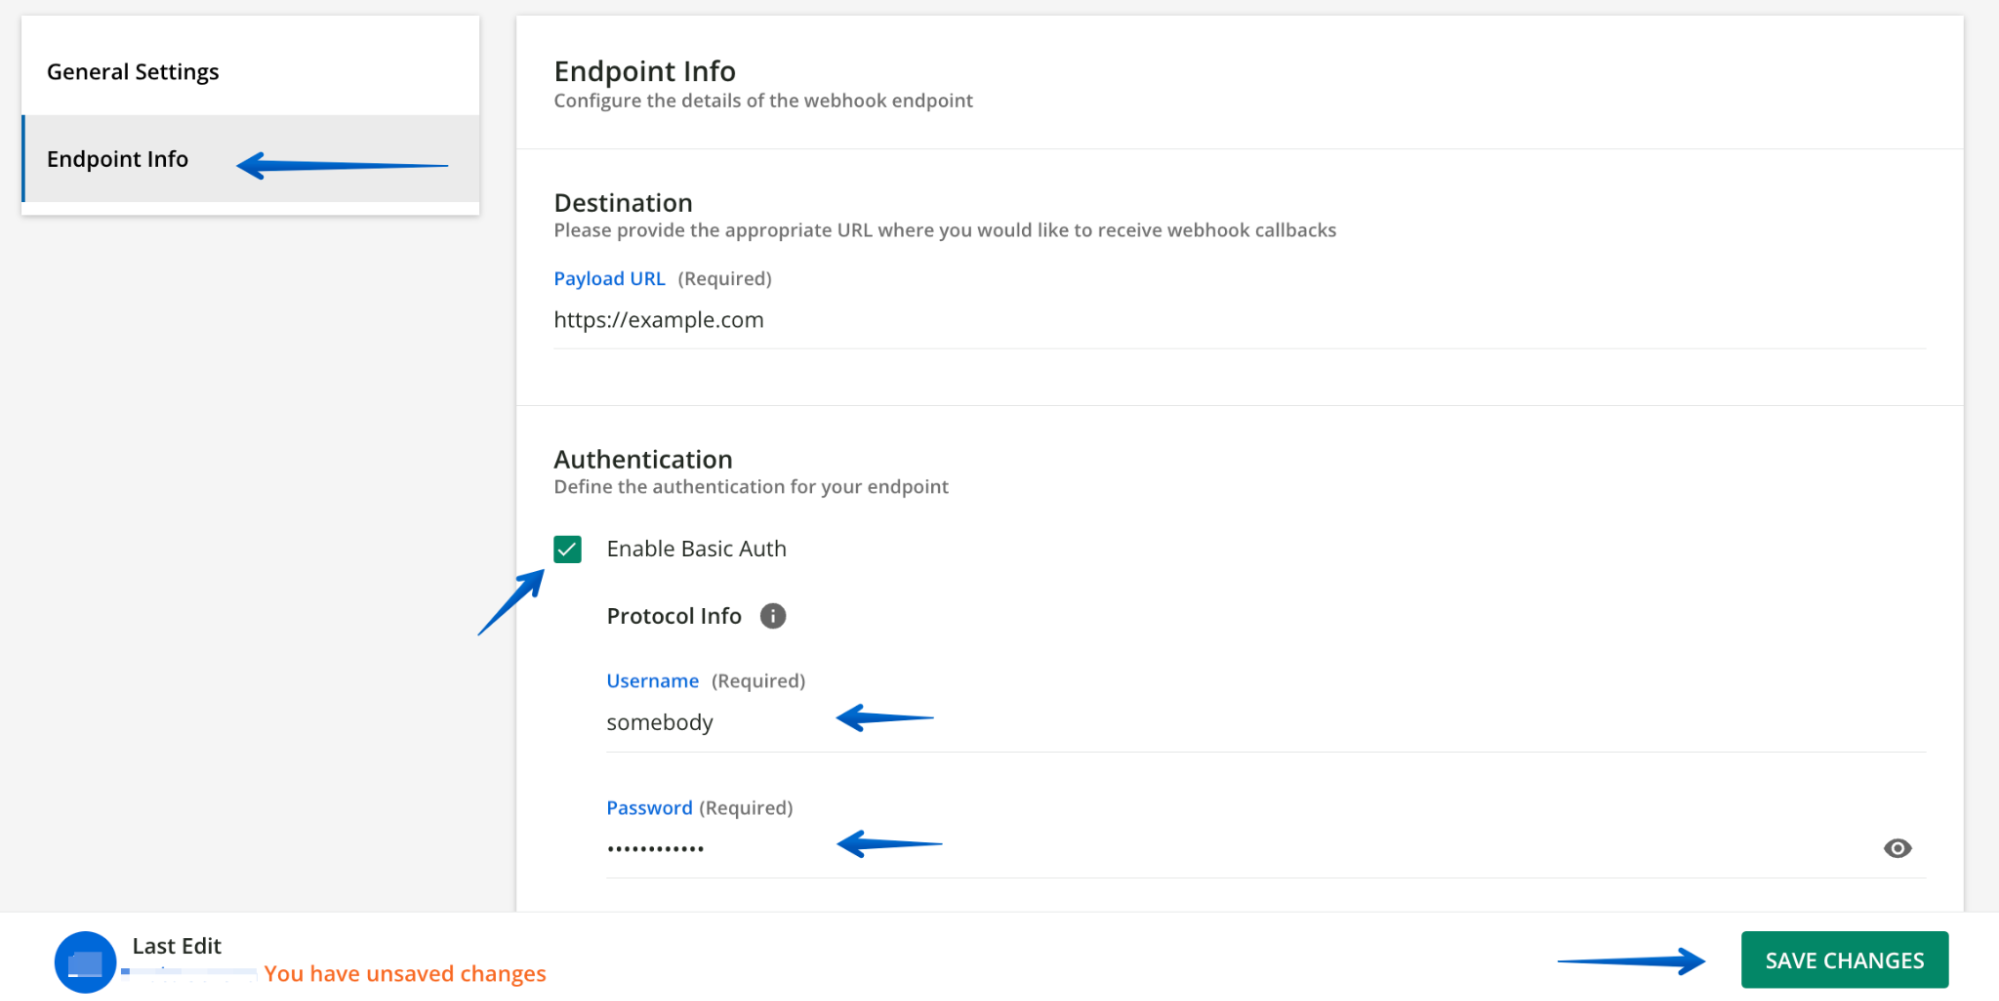Click the Password field label link
The image size is (1999, 1001).
649,807
